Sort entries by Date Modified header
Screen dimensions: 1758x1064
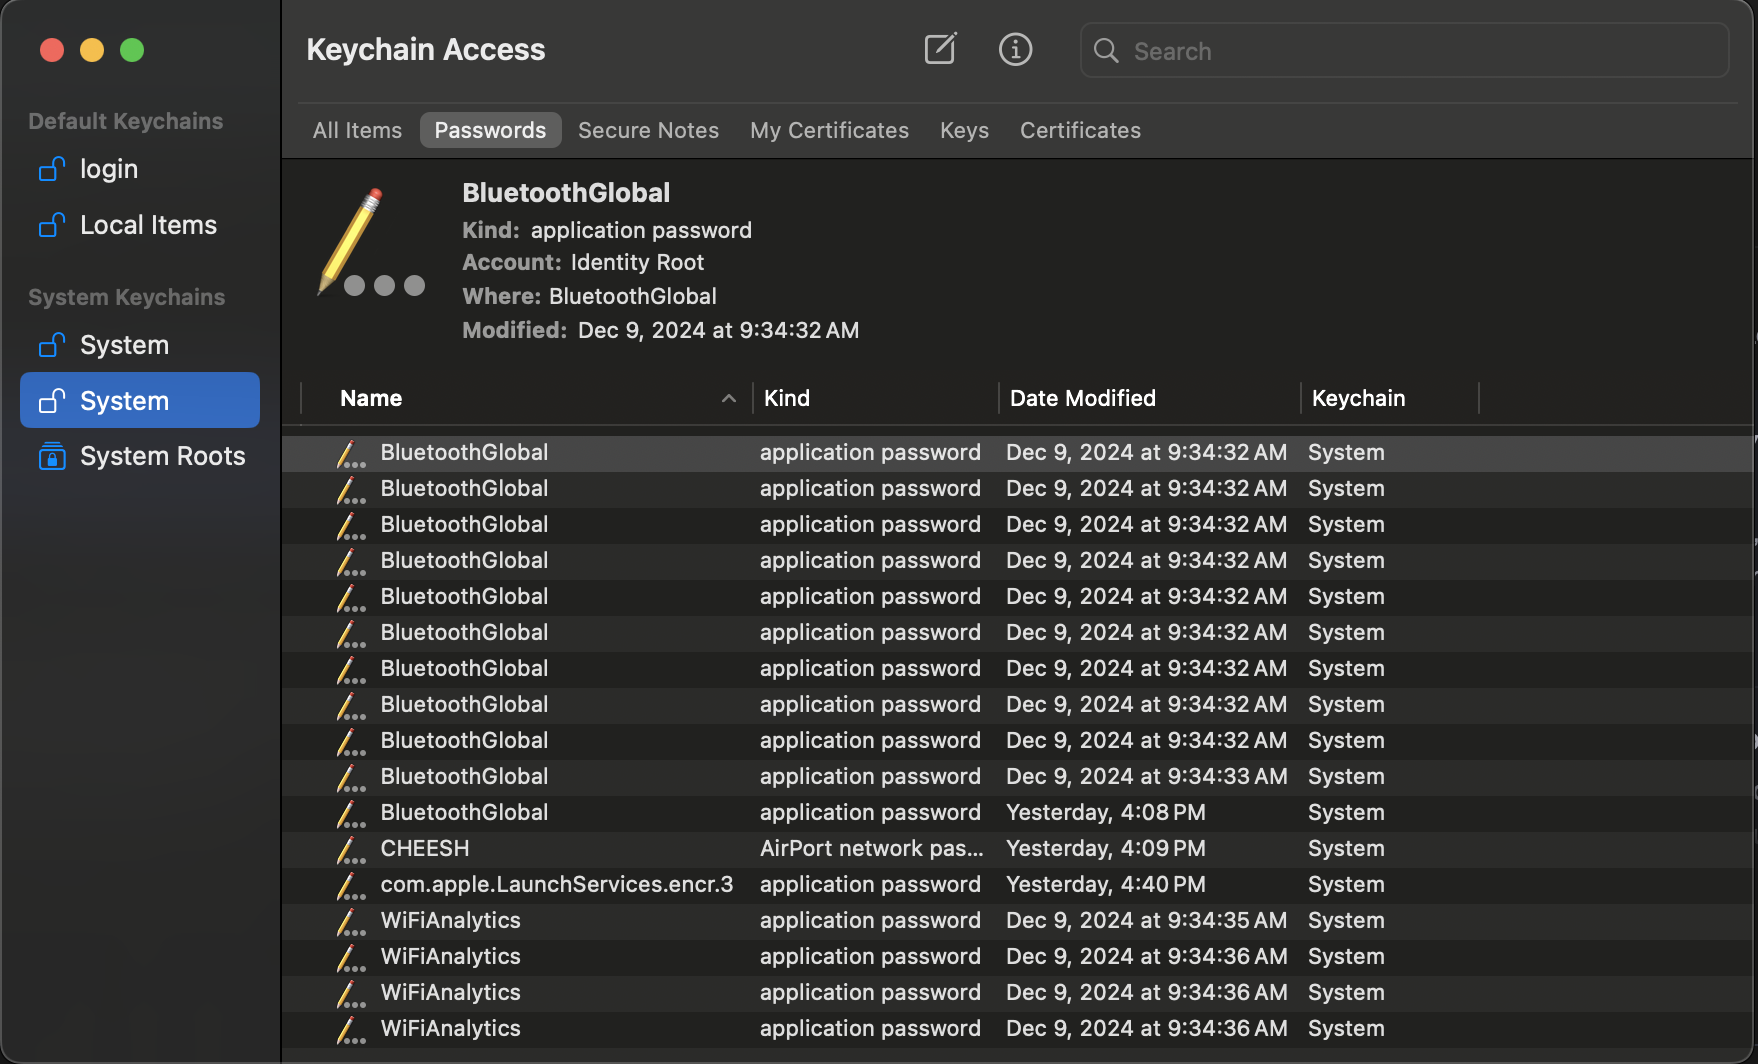tap(1082, 398)
